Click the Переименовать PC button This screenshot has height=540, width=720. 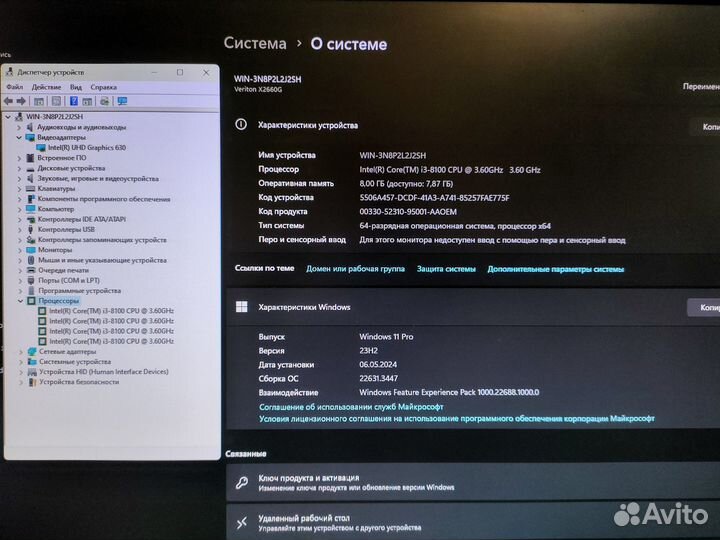click(700, 86)
